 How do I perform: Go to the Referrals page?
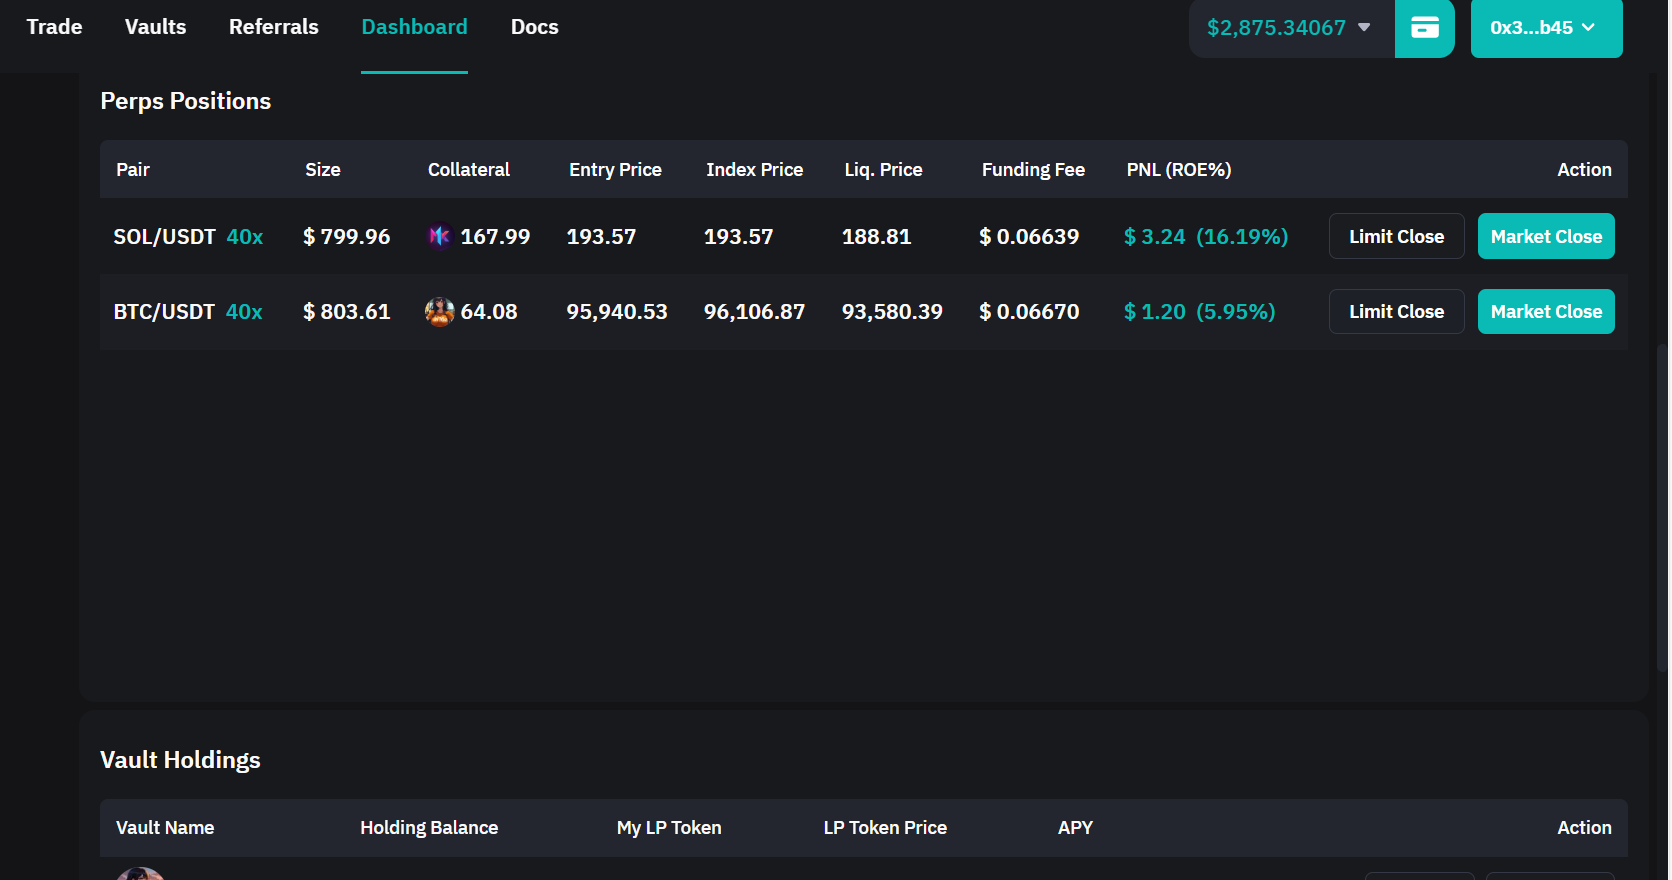[x=273, y=27]
